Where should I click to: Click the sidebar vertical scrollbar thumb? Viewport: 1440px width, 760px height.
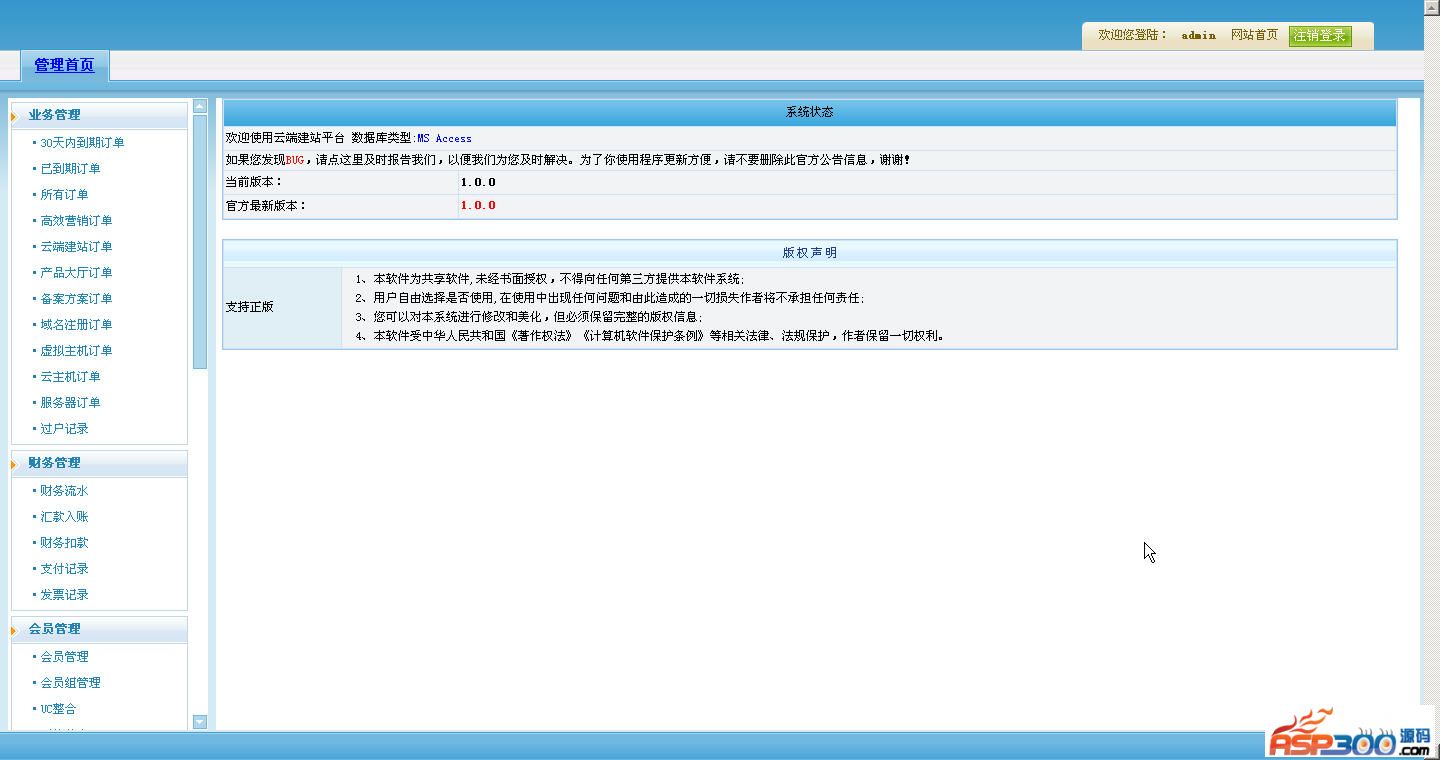(200, 240)
